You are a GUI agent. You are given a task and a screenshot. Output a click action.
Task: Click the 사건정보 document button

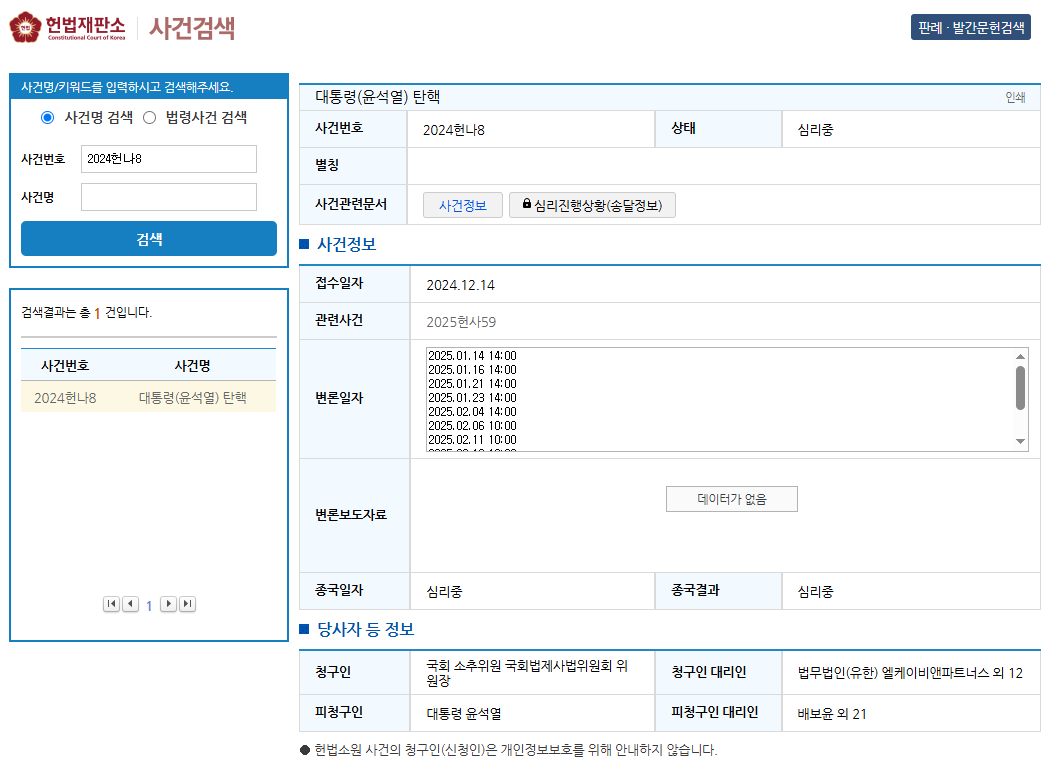click(x=462, y=205)
